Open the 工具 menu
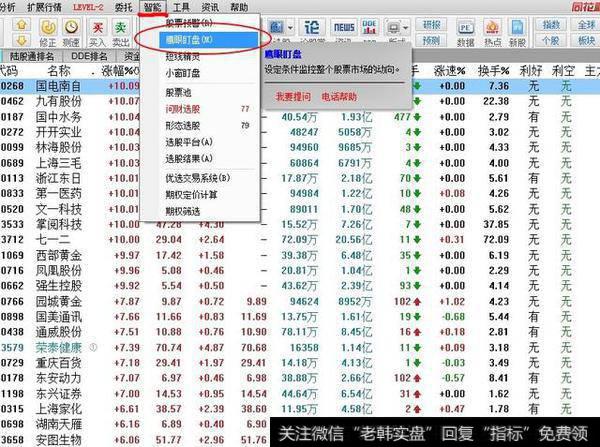600x447 pixels. tap(181, 7)
